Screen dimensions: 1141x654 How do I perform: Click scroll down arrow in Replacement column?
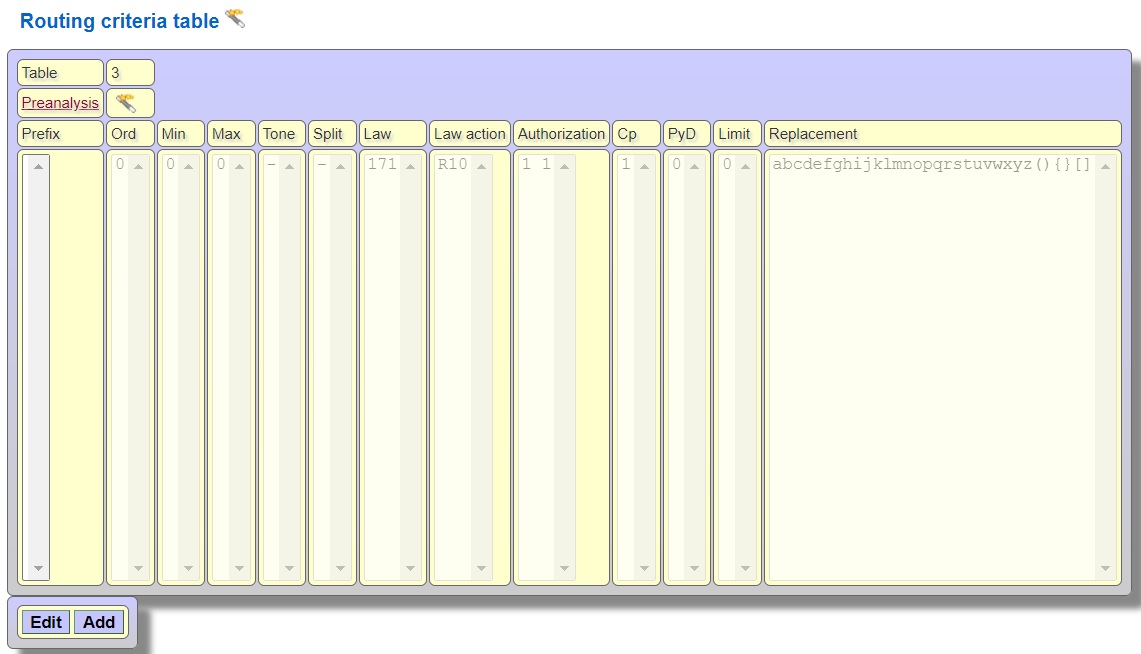(1105, 569)
